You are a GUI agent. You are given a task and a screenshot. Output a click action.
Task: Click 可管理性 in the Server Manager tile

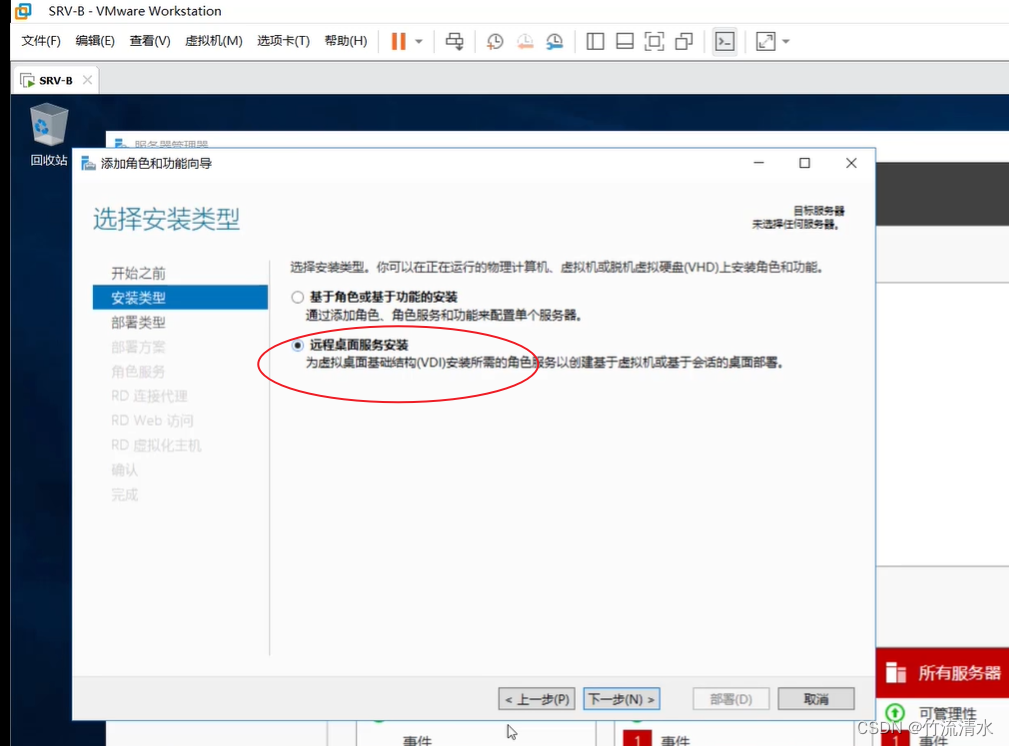click(947, 713)
